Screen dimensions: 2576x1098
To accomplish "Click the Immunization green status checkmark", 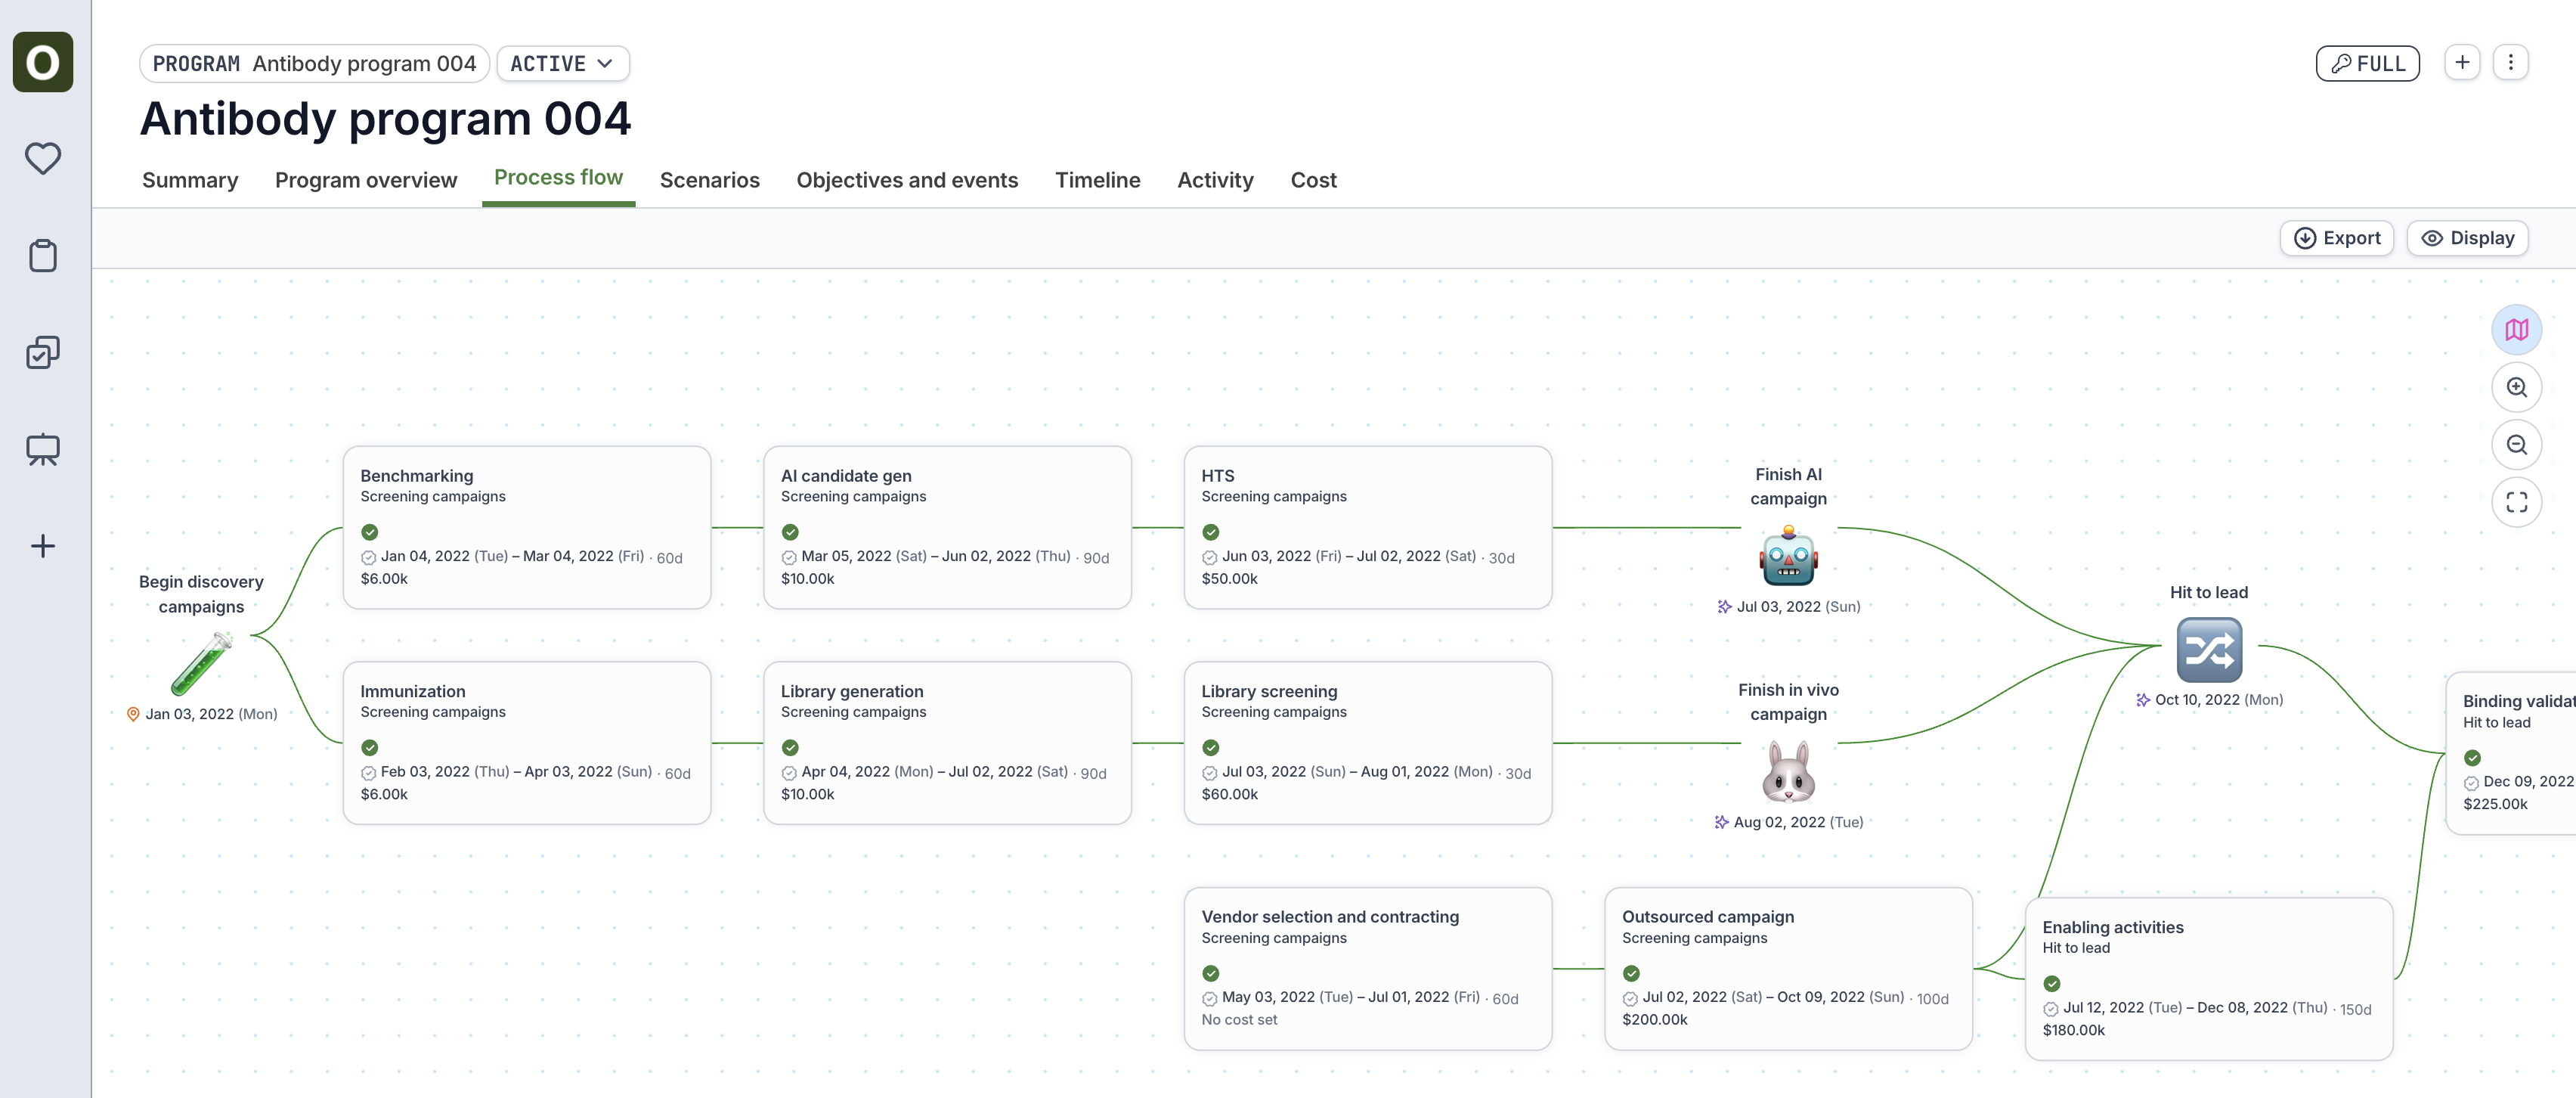I will click(370, 747).
